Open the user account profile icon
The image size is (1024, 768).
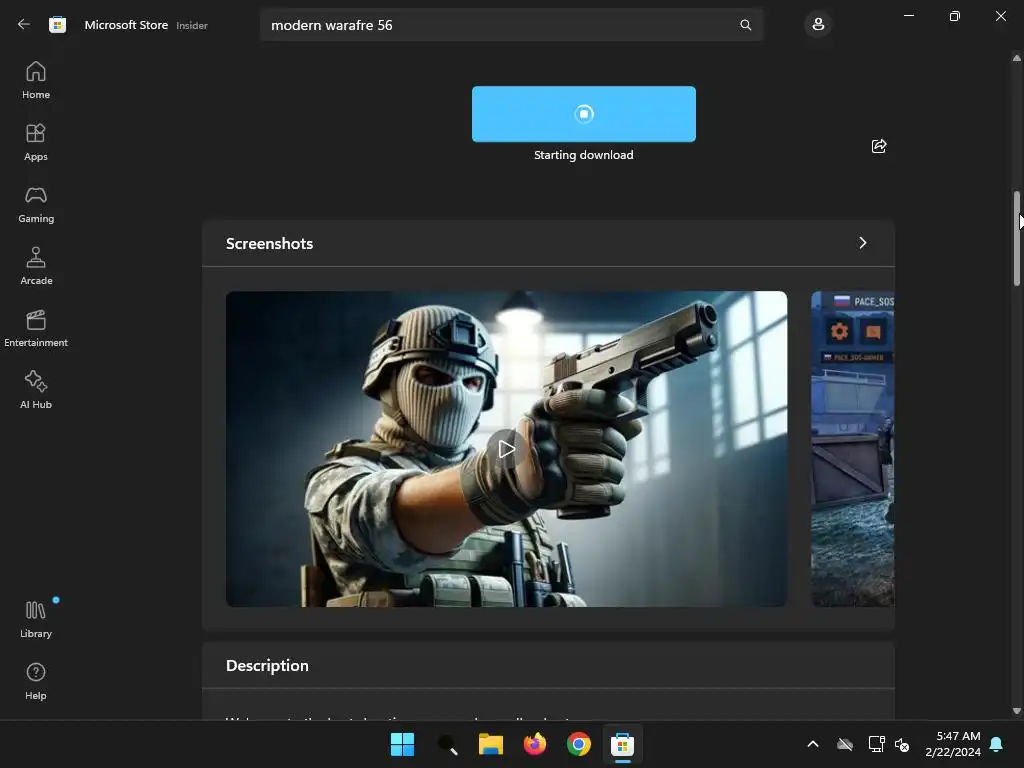pos(818,25)
